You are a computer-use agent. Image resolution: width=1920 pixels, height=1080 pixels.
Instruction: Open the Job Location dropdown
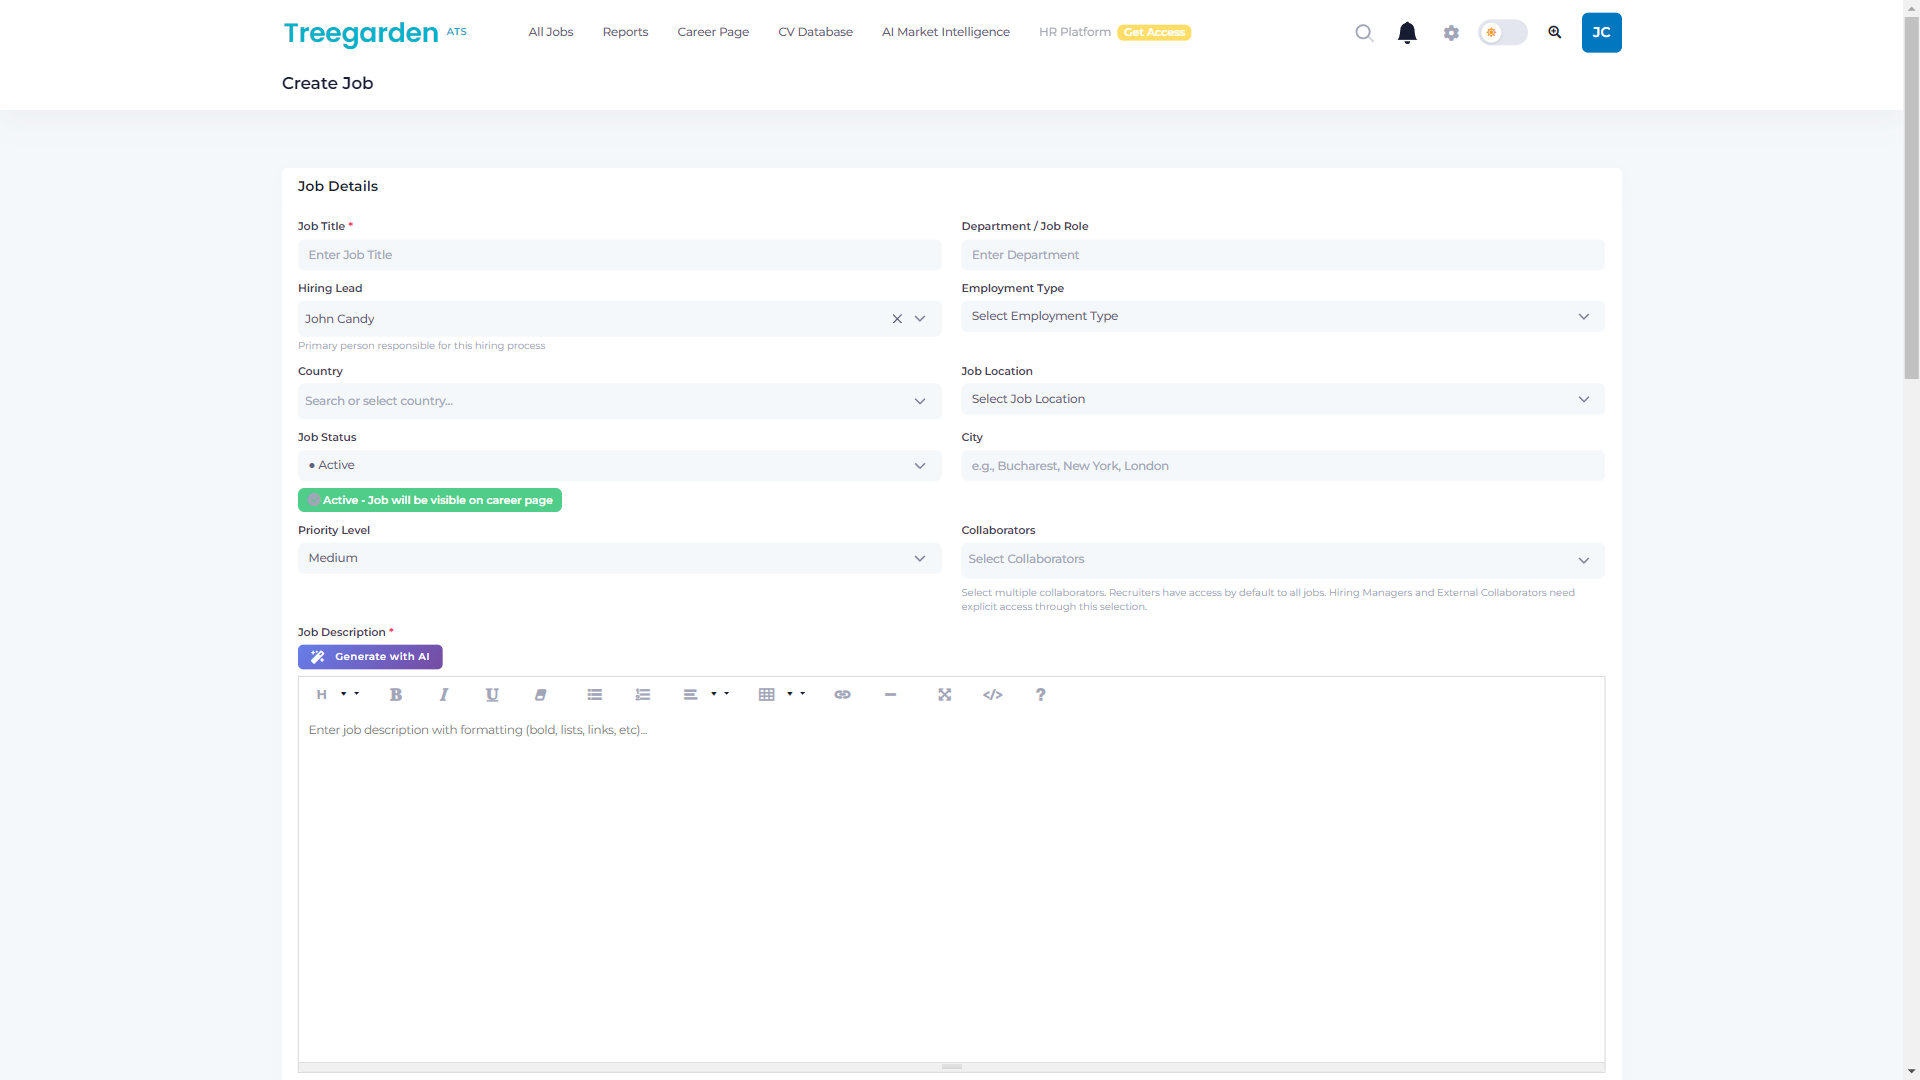coord(1283,399)
